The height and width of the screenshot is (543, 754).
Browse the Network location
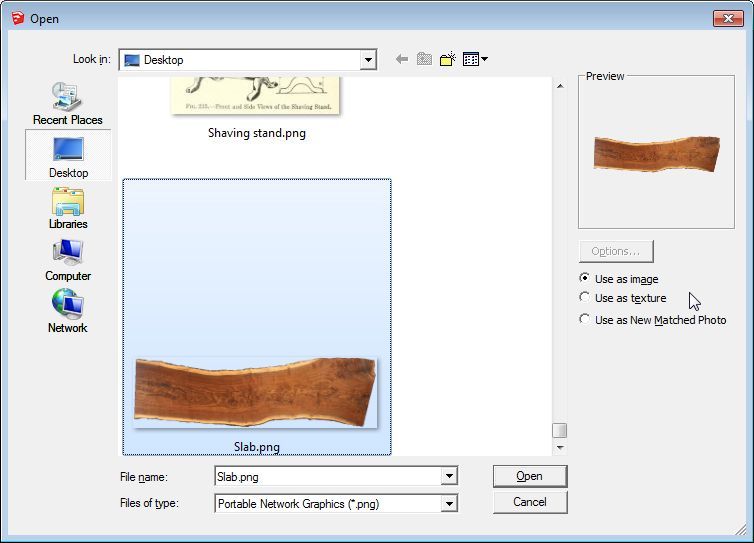[68, 312]
